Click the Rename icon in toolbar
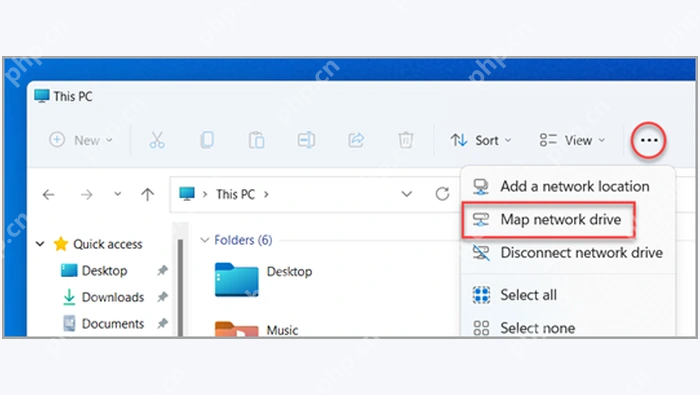 pos(306,140)
